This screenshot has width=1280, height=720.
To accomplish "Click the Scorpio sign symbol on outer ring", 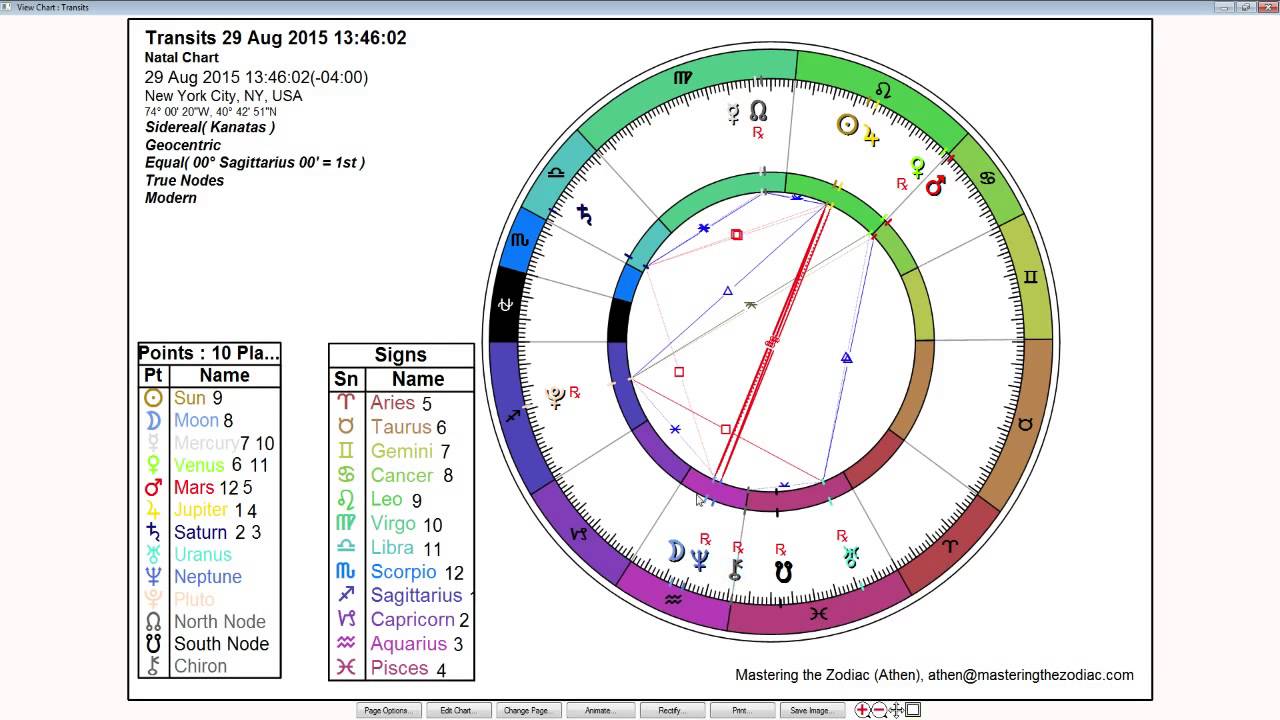I will [520, 241].
